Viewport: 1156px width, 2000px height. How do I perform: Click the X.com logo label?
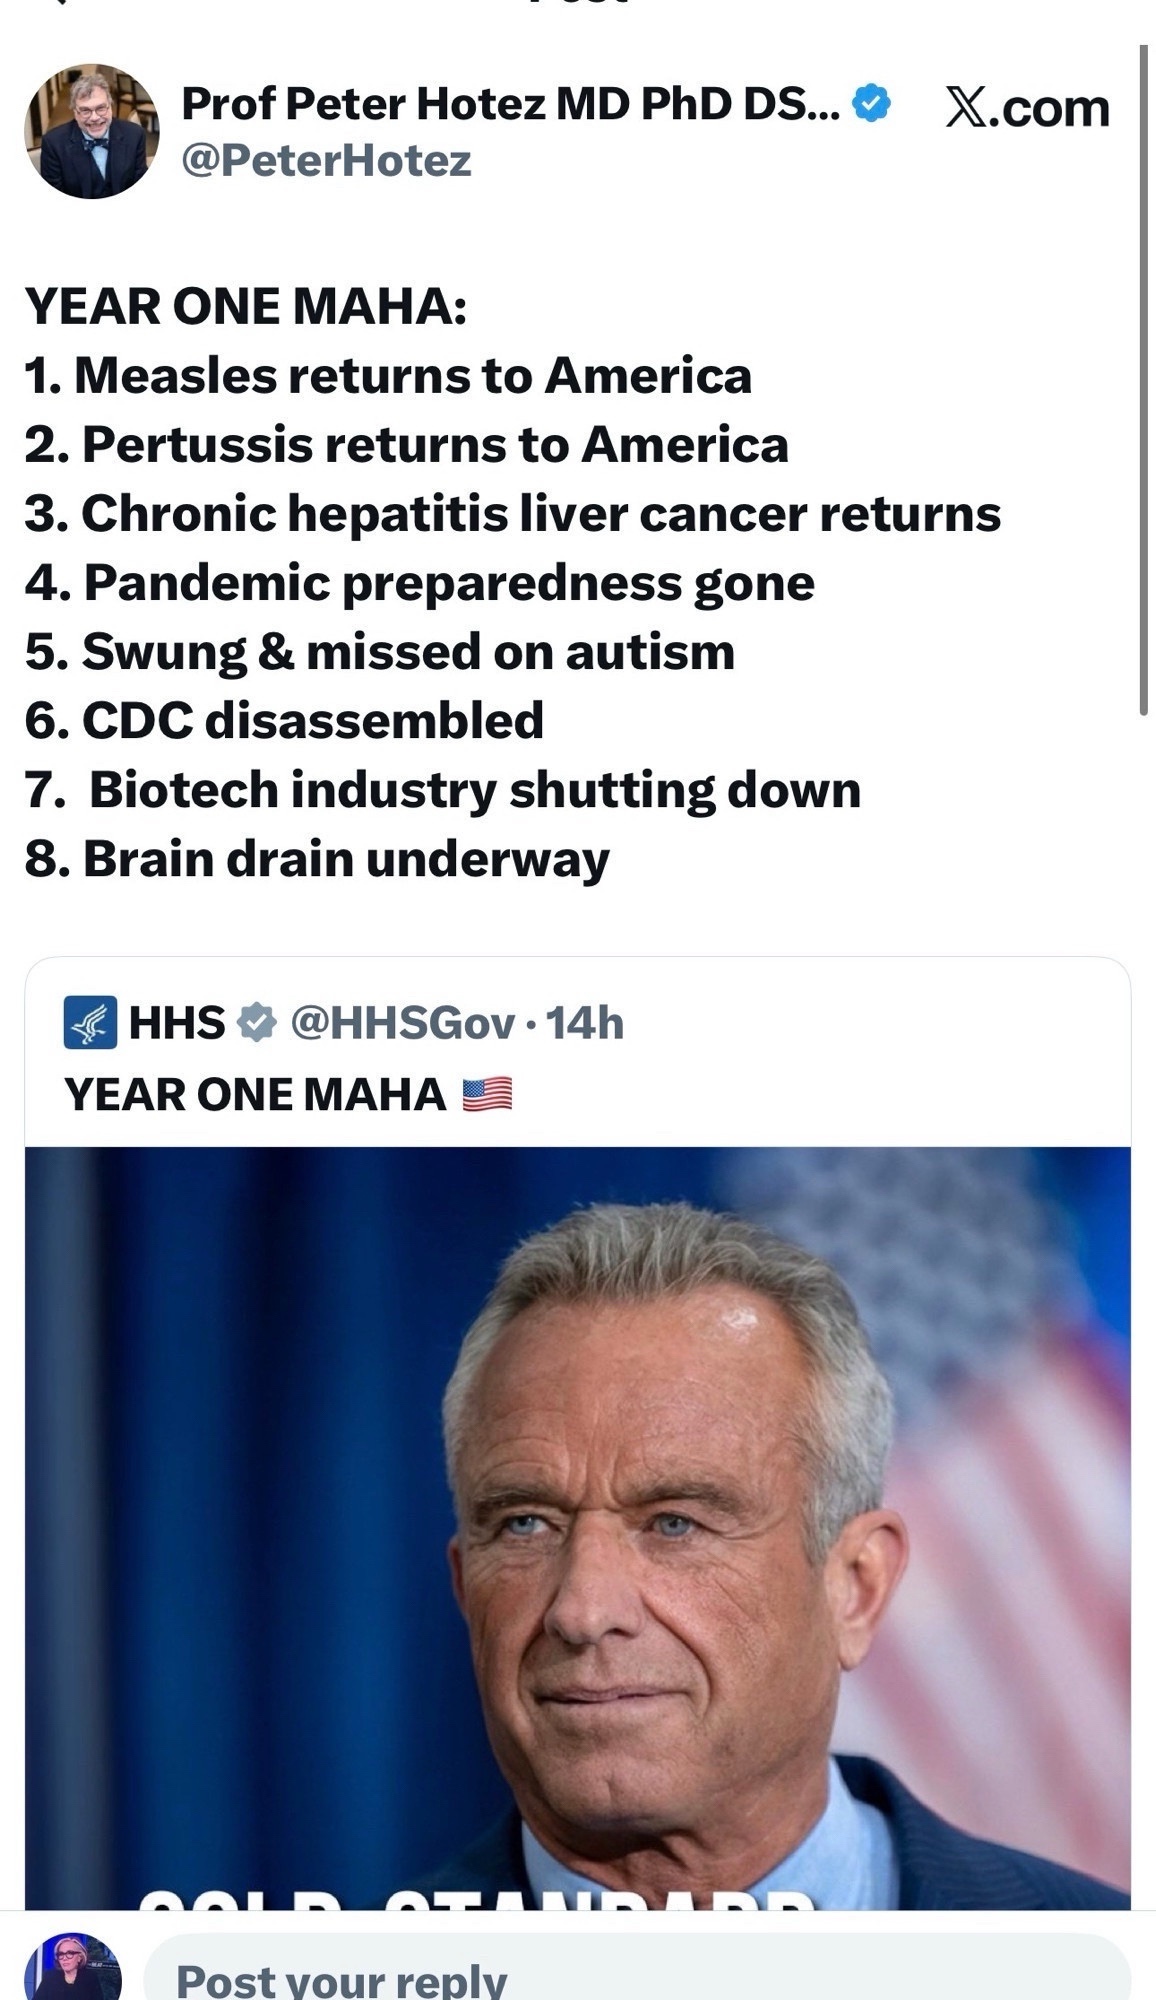click(x=1027, y=107)
